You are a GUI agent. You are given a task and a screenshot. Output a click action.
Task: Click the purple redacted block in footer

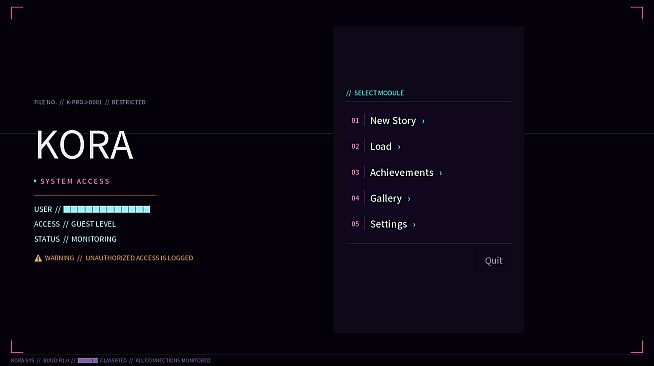88,360
